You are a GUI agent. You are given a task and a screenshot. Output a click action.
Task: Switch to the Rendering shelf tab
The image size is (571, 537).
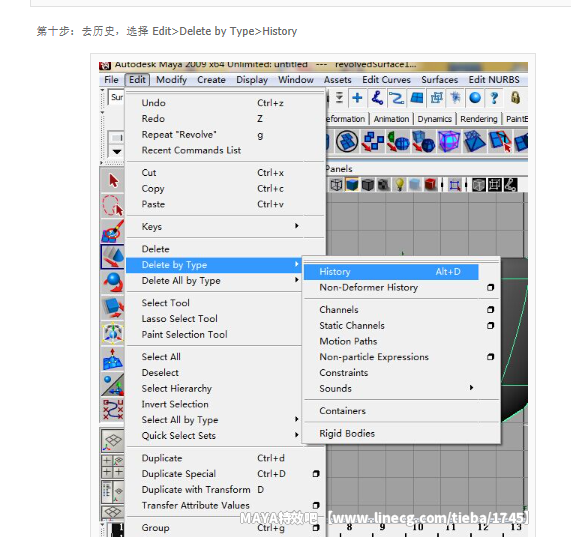tap(479, 119)
